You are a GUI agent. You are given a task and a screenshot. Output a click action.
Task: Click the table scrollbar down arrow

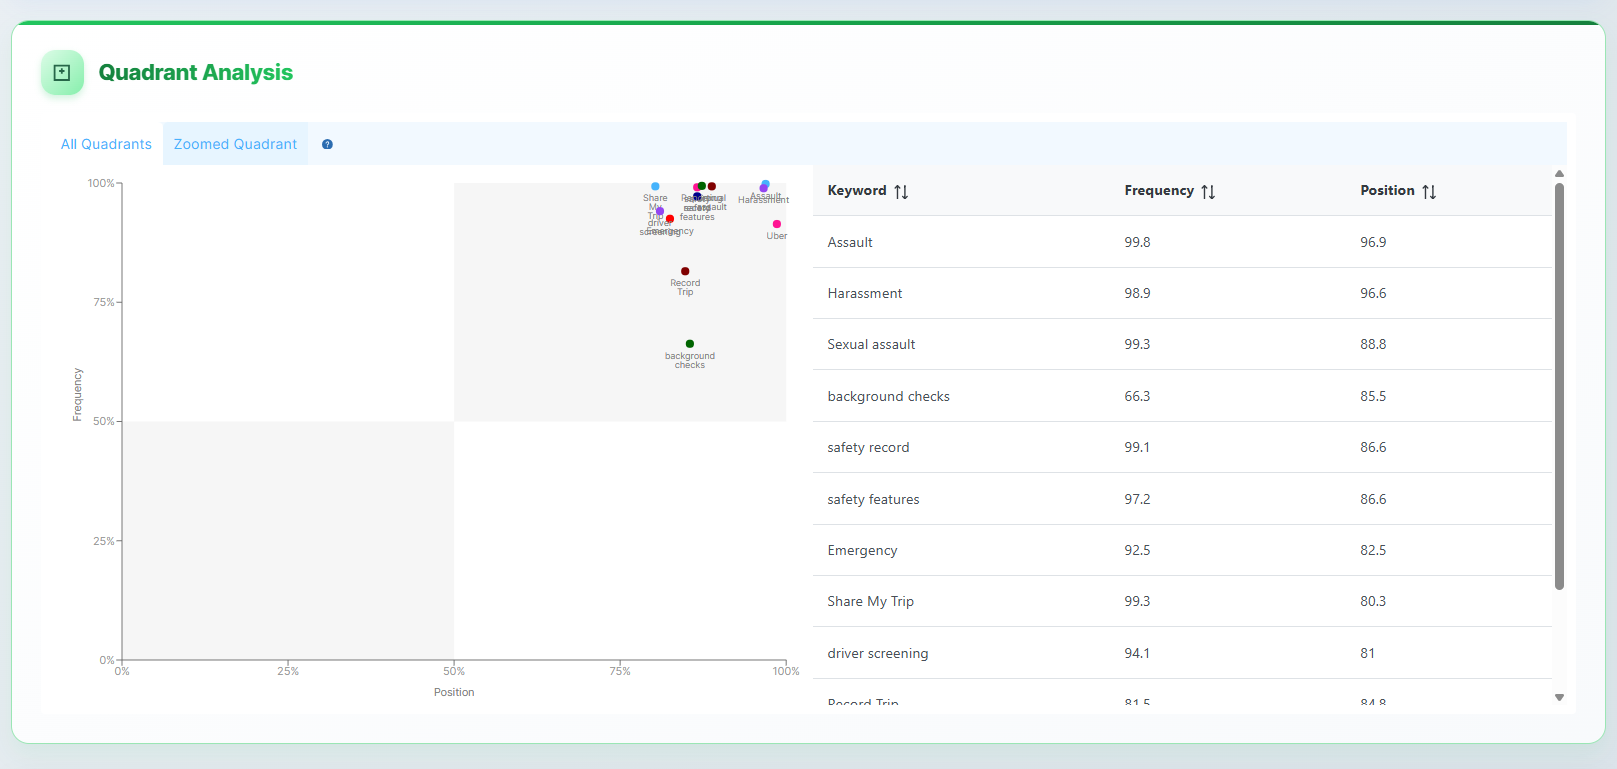tap(1559, 698)
